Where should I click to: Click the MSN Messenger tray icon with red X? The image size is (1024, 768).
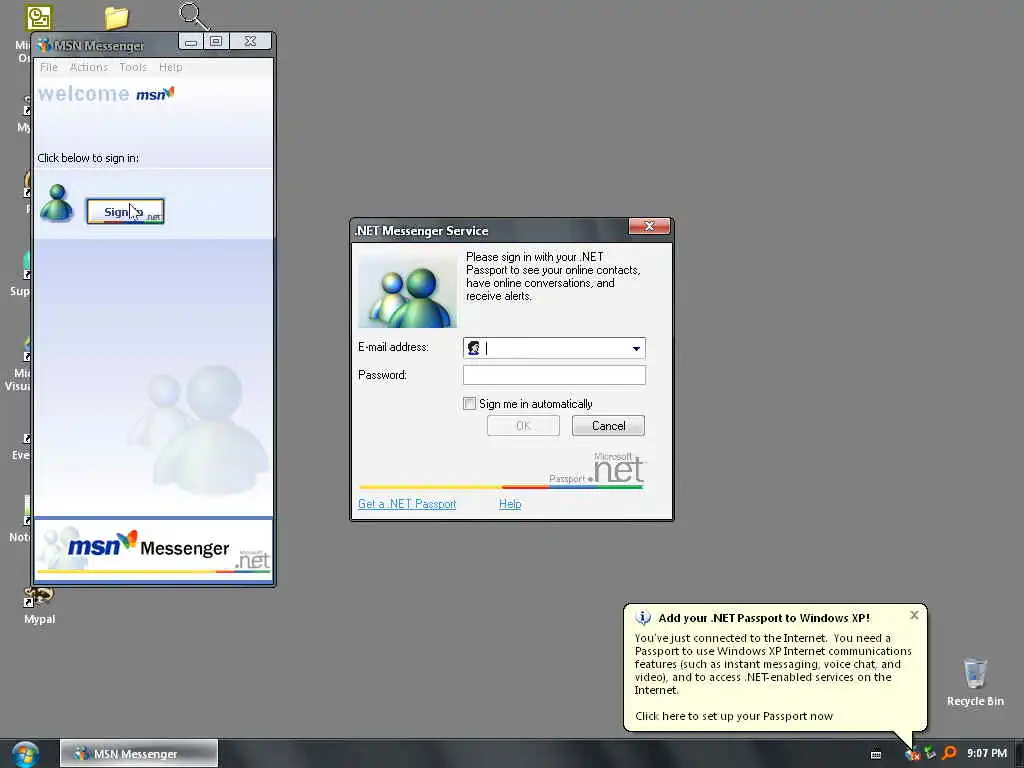click(x=912, y=754)
